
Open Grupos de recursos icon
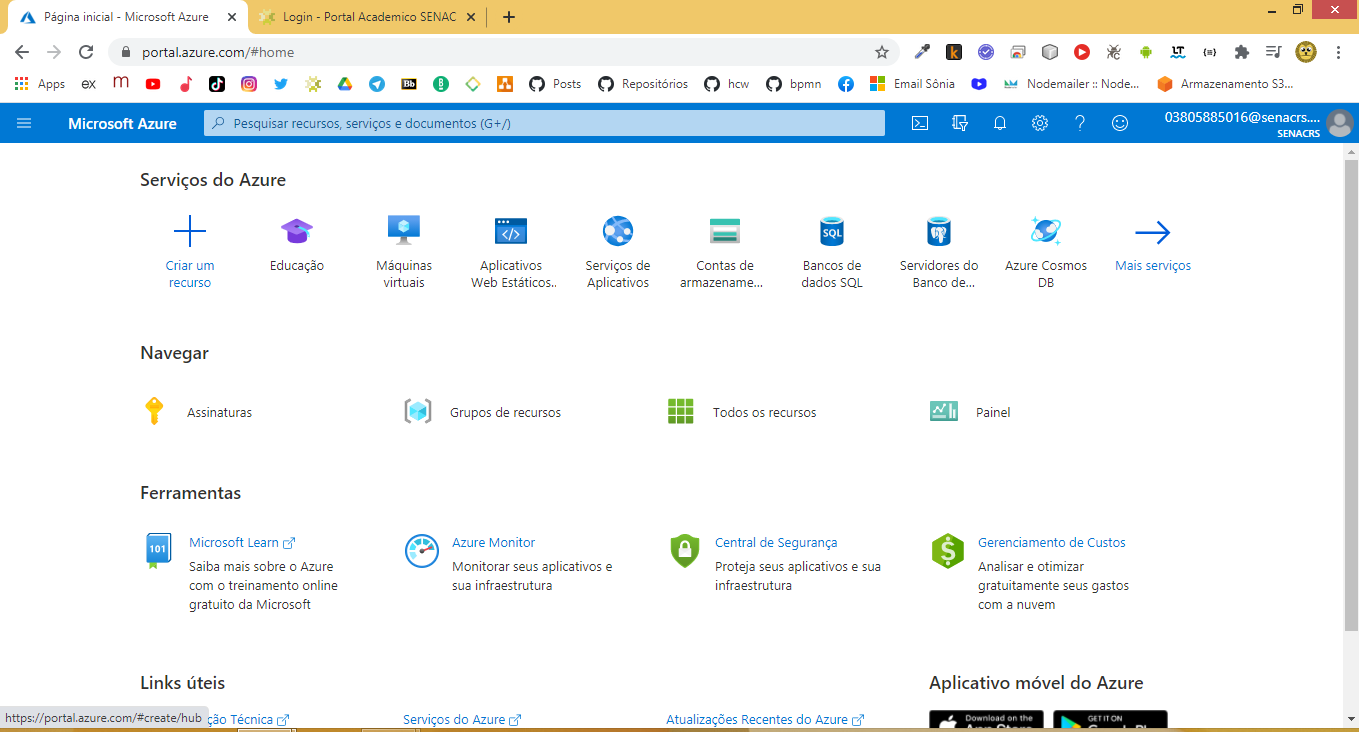417,411
